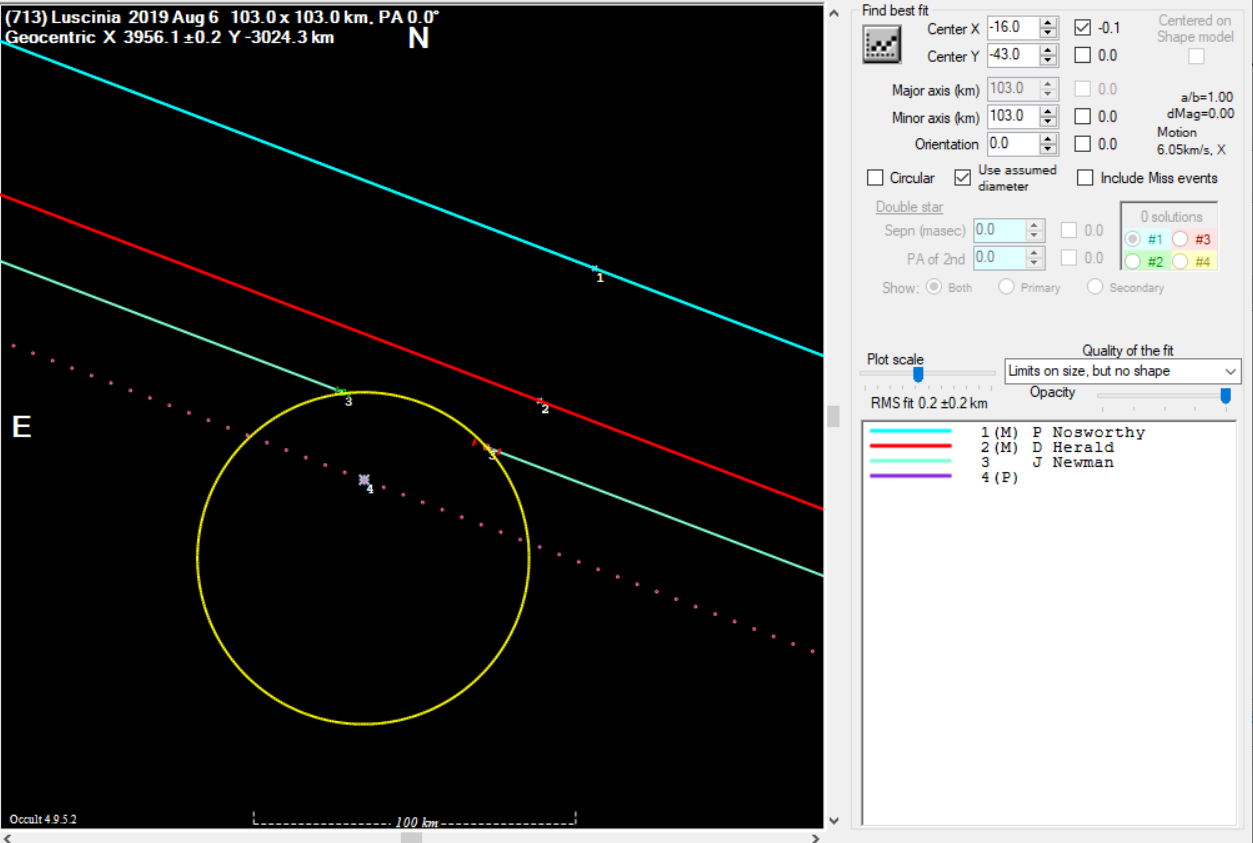Select solution #1 radio button
Image resolution: width=1253 pixels, height=843 pixels.
pos(1133,239)
